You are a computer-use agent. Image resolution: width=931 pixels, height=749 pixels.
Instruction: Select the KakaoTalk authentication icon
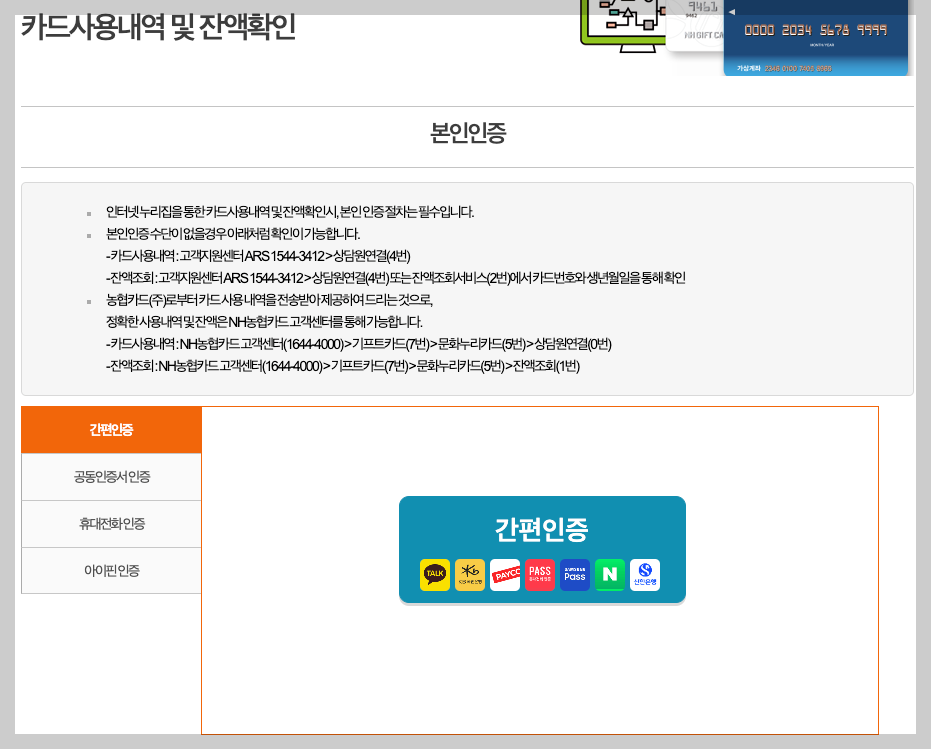tap(433, 575)
